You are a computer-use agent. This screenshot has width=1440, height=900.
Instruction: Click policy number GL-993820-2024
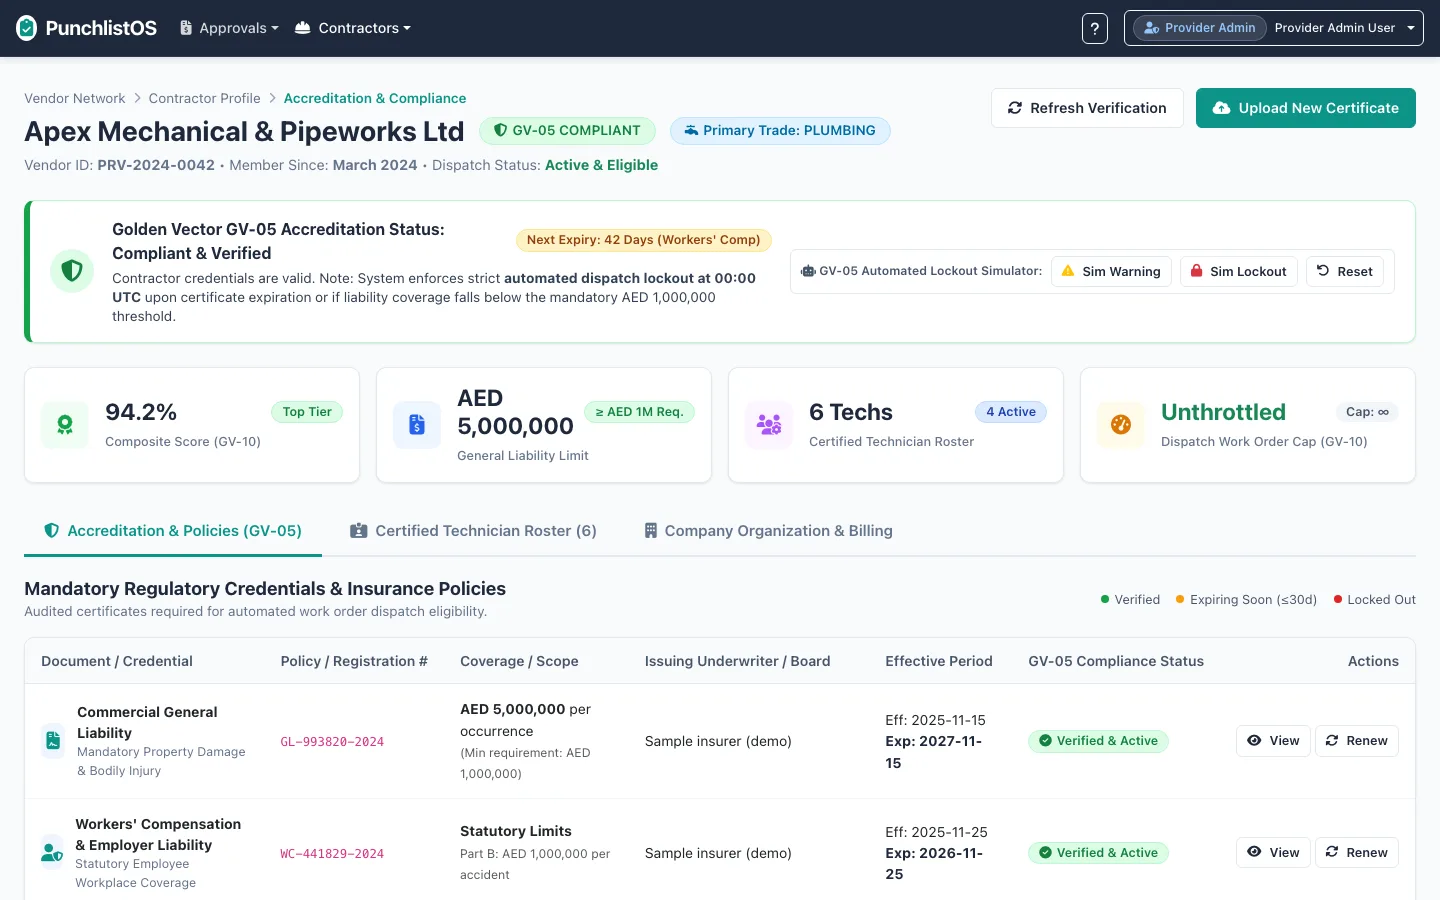pos(332,742)
